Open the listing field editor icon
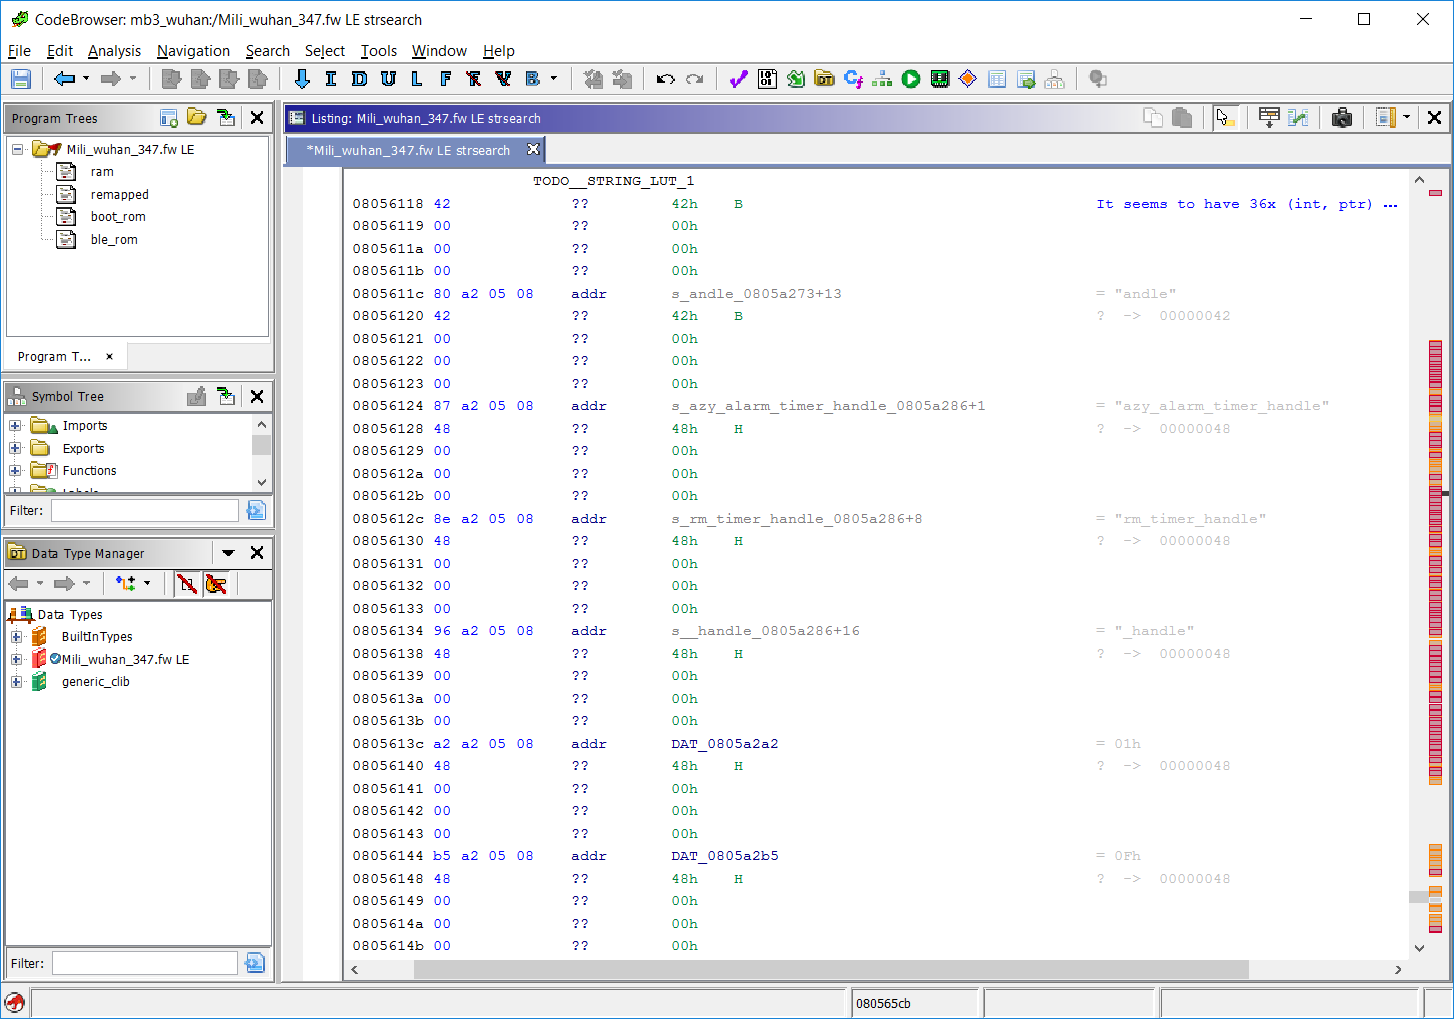 point(1269,118)
